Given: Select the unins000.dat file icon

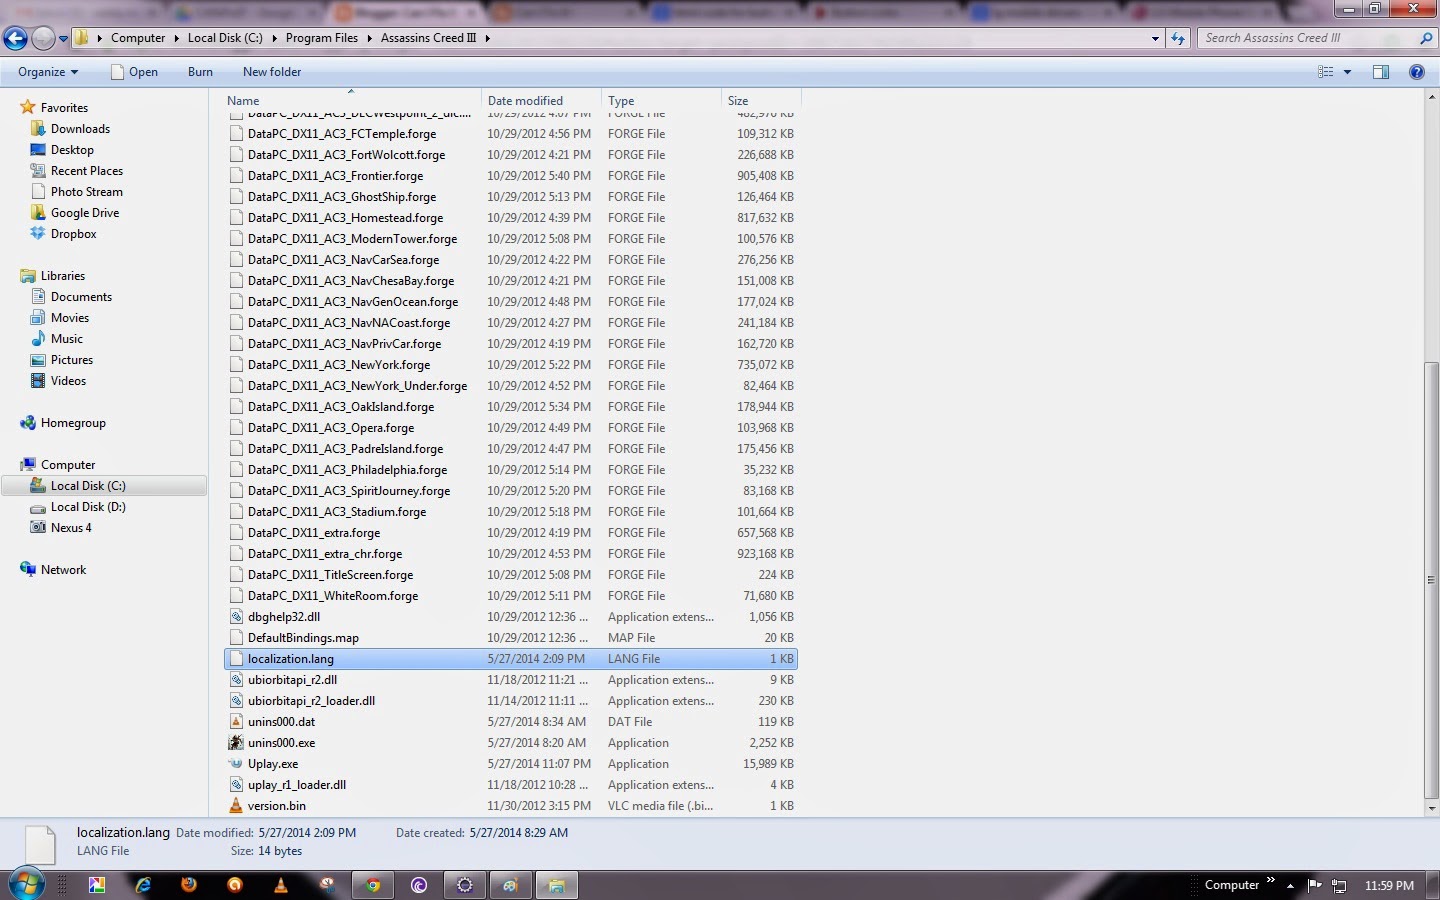Looking at the screenshot, I should pyautogui.click(x=236, y=722).
